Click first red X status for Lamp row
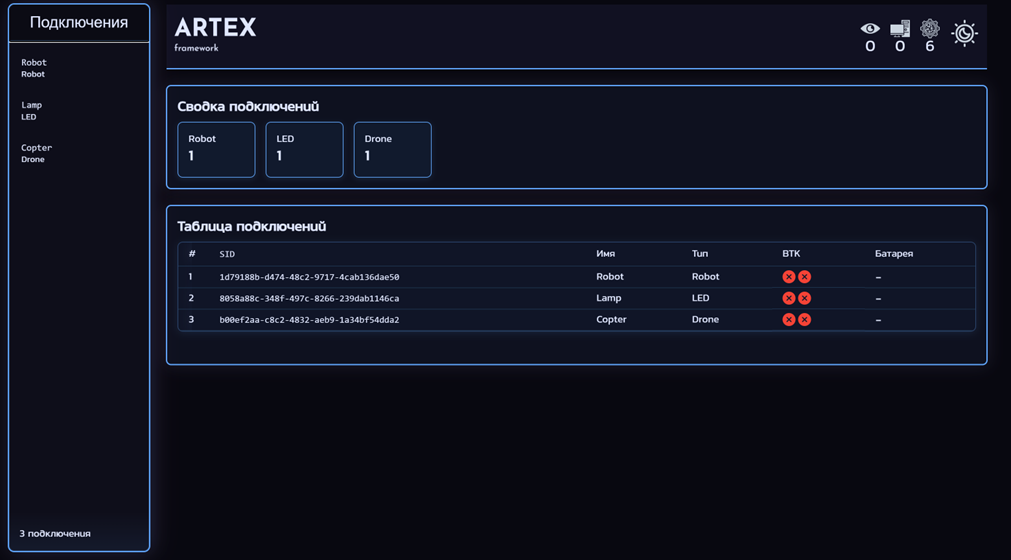This screenshot has width=1011, height=560. coord(789,298)
